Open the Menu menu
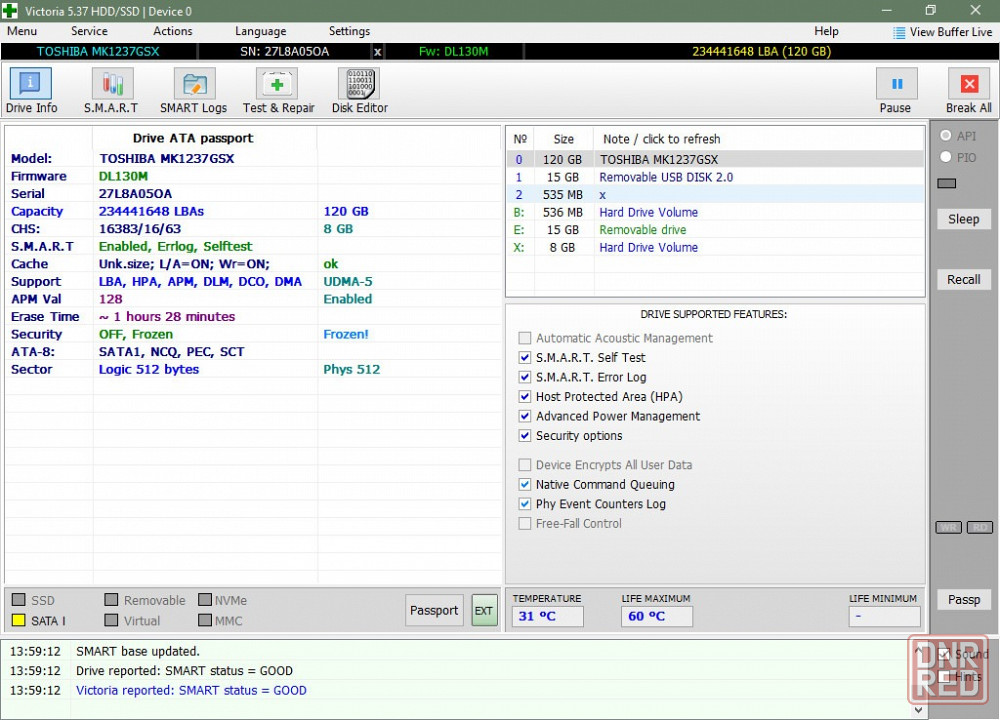The height and width of the screenshot is (720, 1000). coord(22,31)
